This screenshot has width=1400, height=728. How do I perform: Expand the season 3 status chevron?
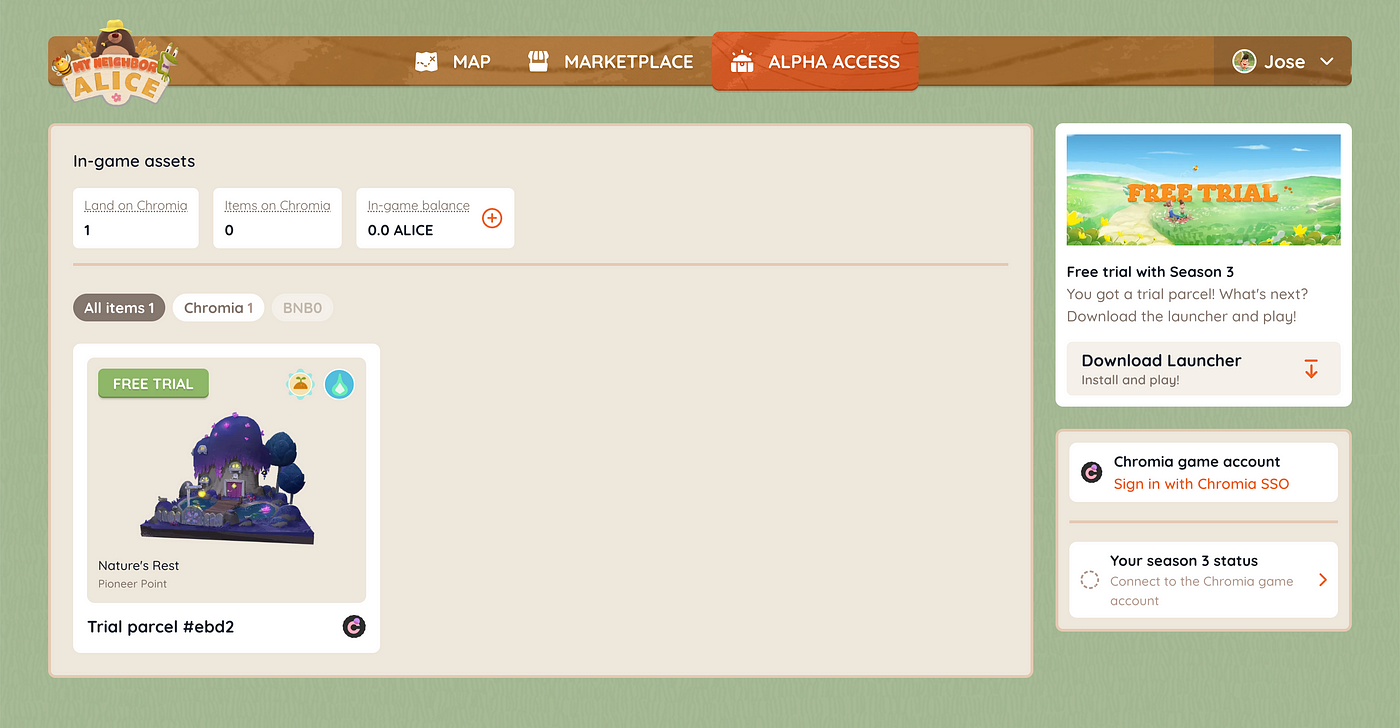click(1323, 580)
